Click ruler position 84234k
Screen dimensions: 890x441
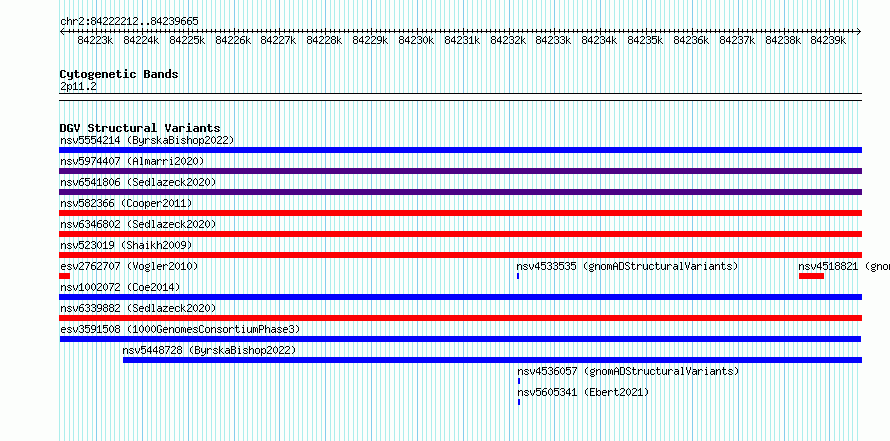[x=600, y=40]
